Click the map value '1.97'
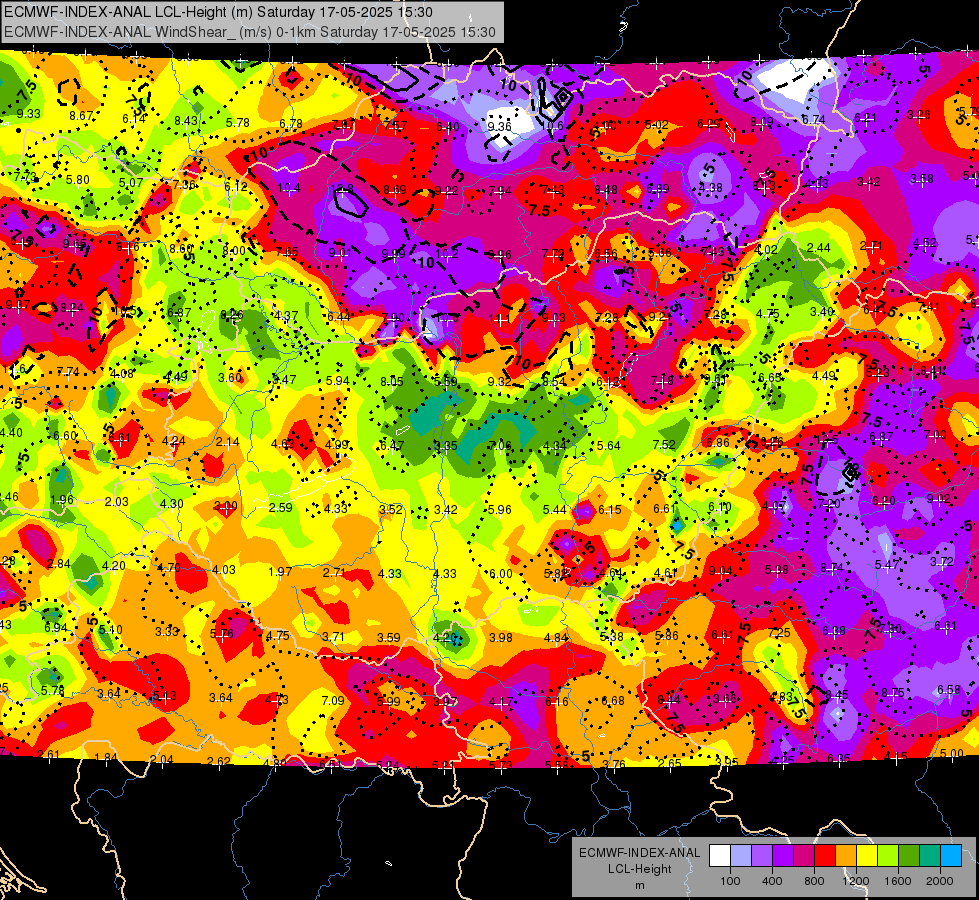 point(280,571)
